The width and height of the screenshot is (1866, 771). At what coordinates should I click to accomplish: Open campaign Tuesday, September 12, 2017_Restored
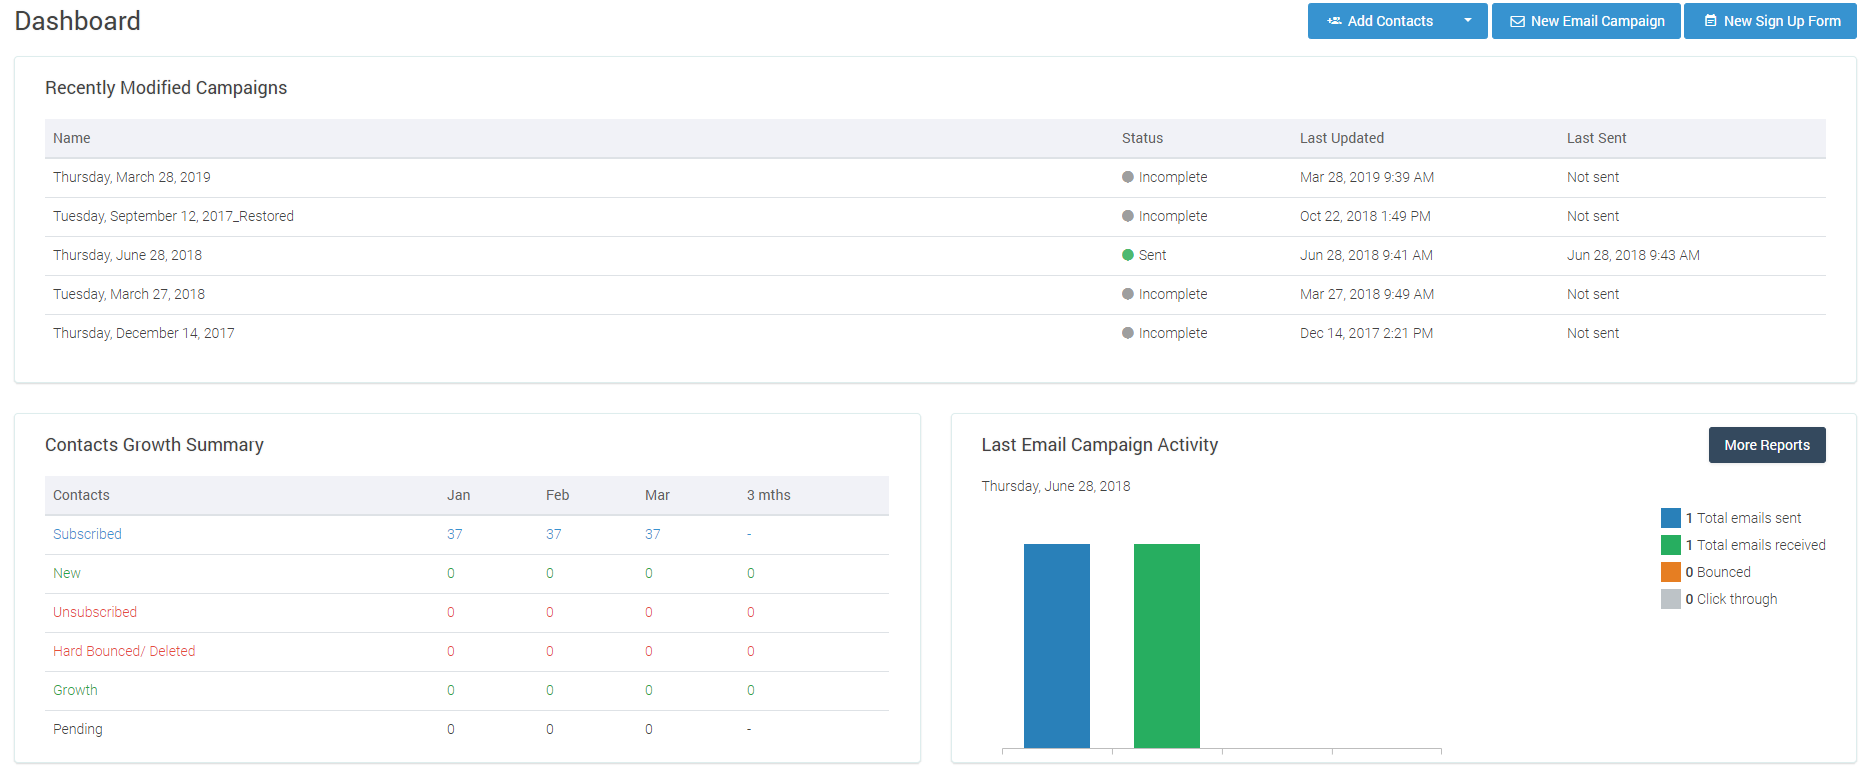173,216
